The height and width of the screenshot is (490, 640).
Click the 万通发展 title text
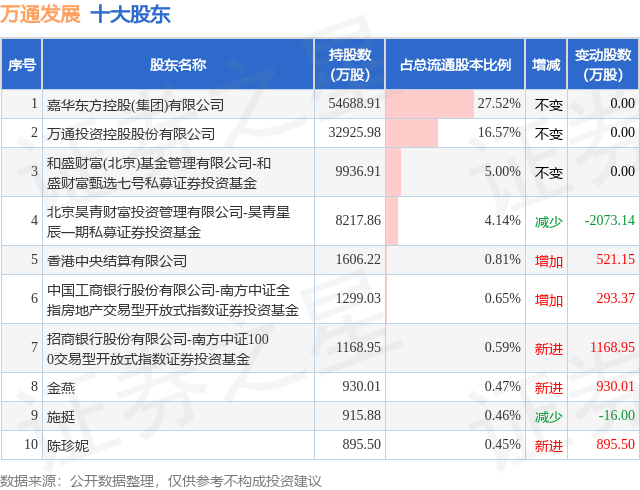click(40, 14)
